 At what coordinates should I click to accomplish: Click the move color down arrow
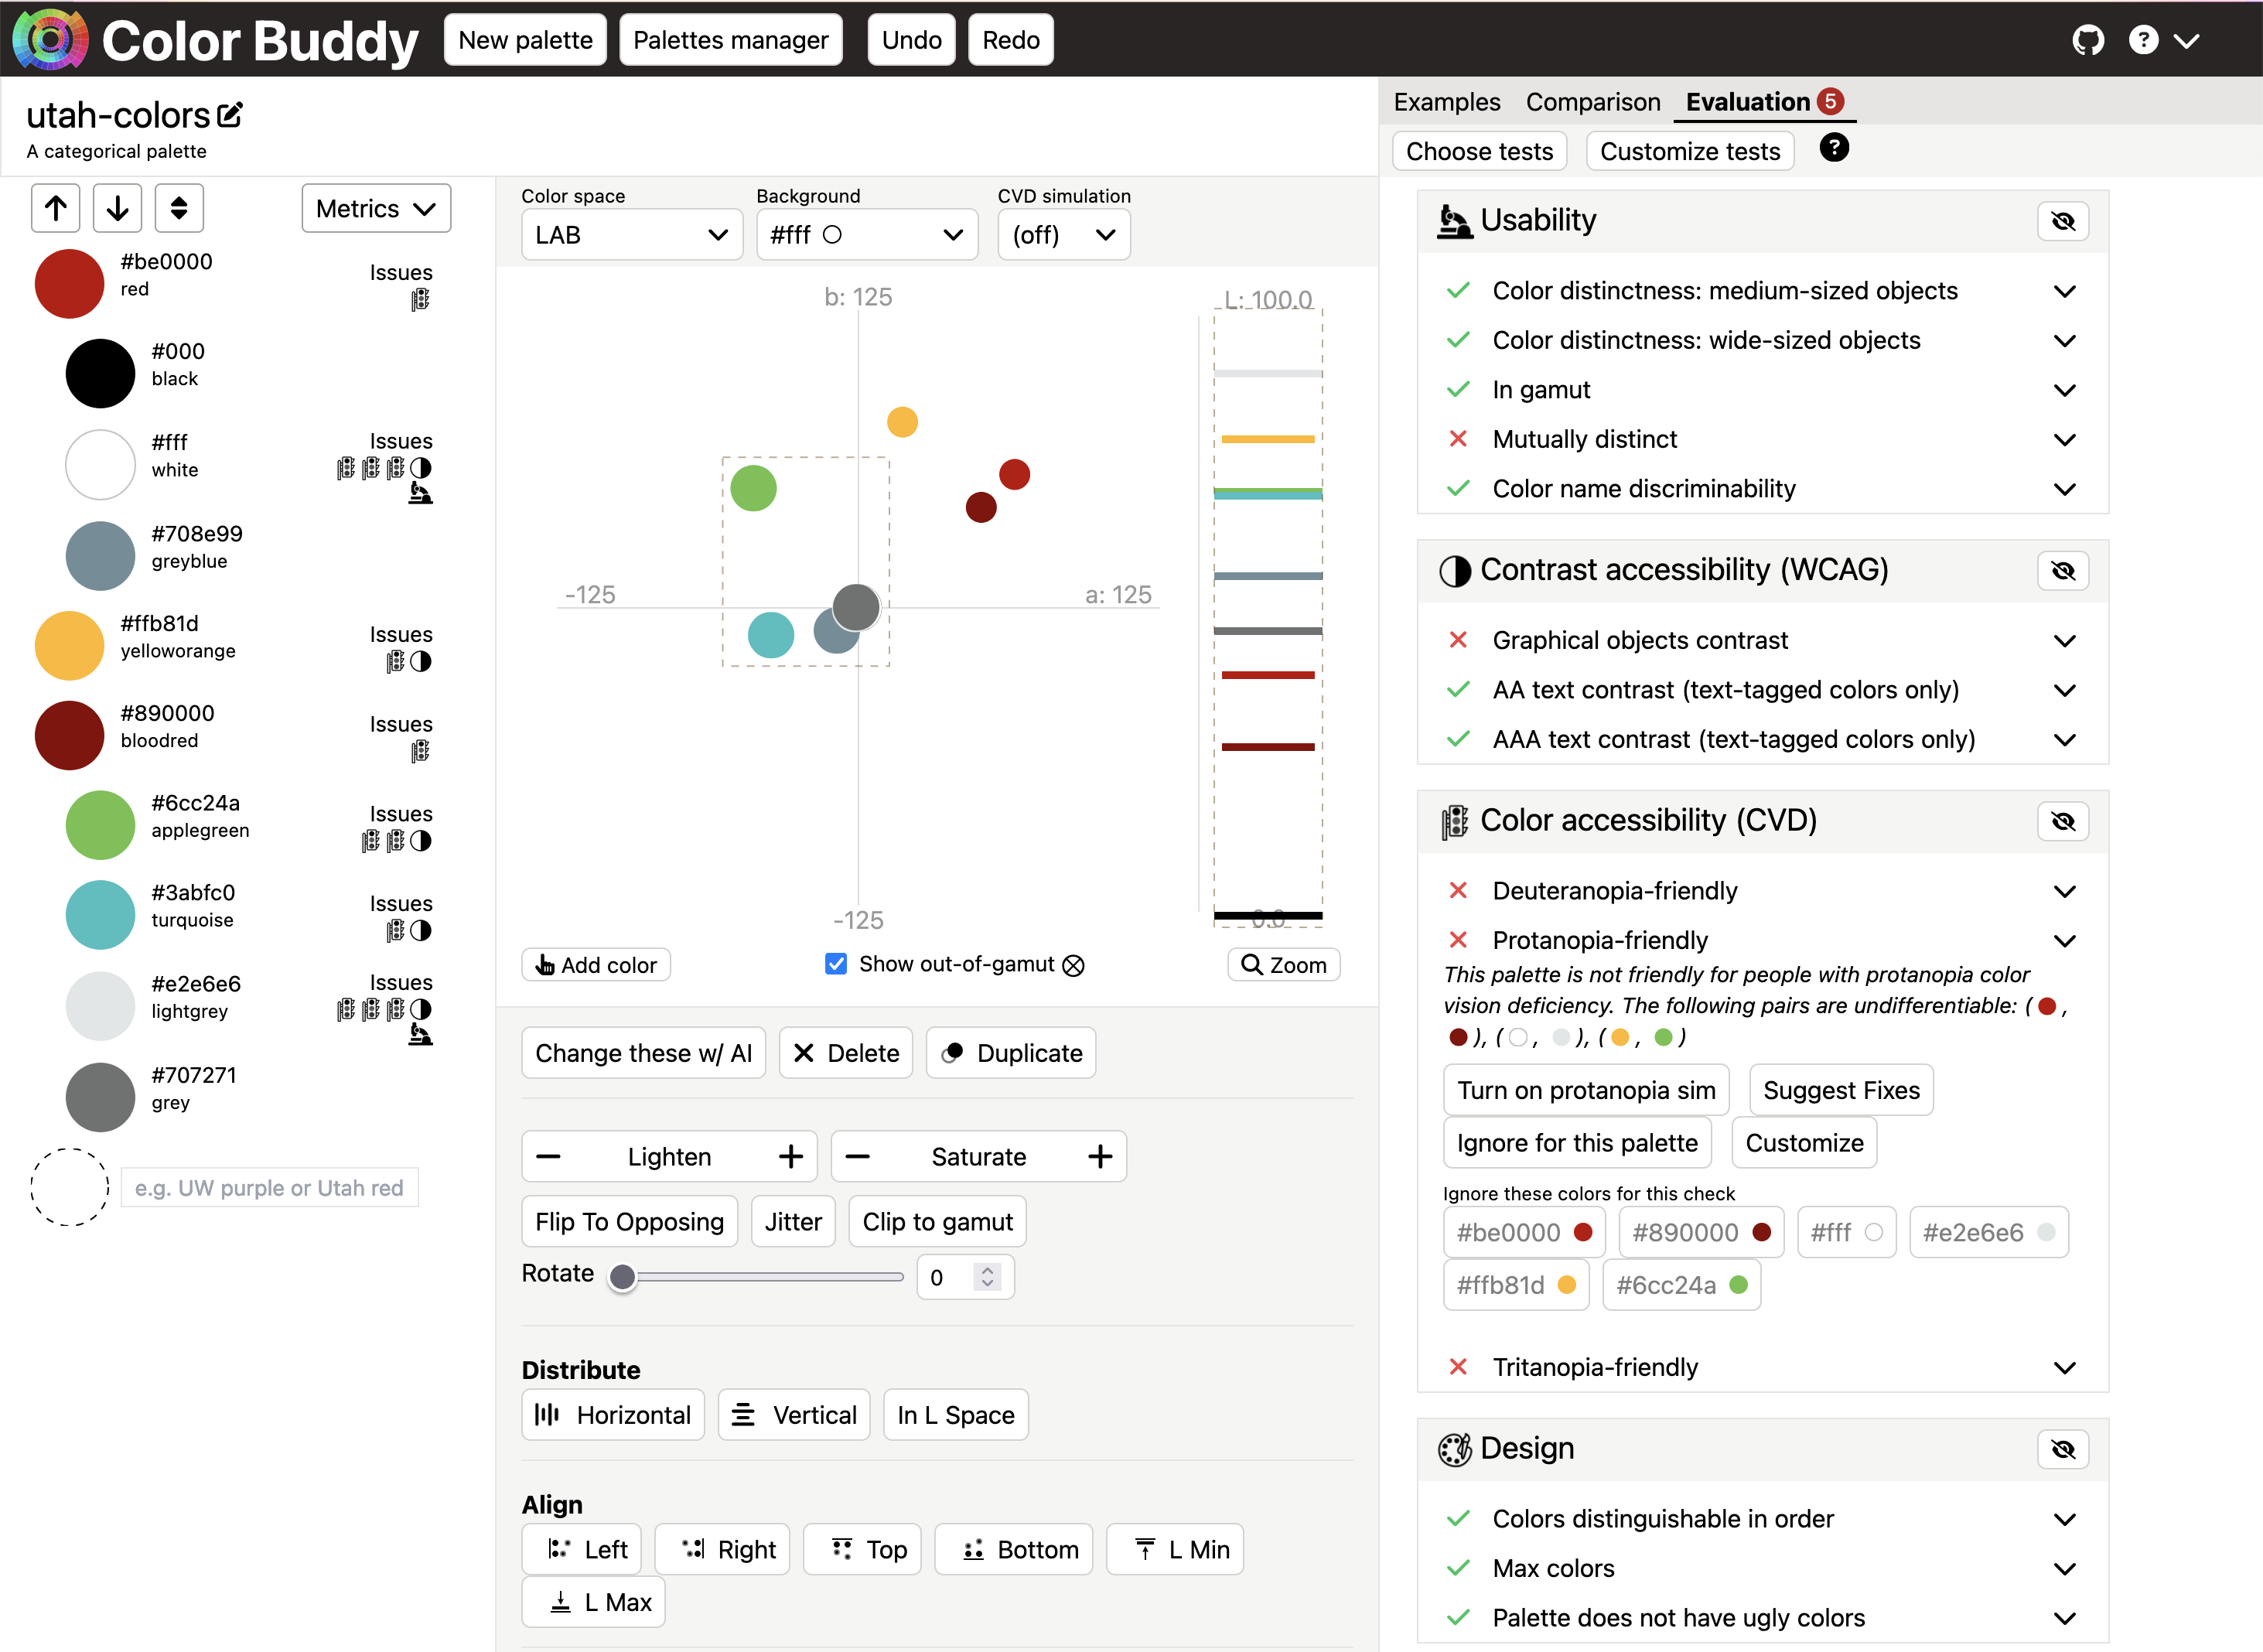point(117,208)
